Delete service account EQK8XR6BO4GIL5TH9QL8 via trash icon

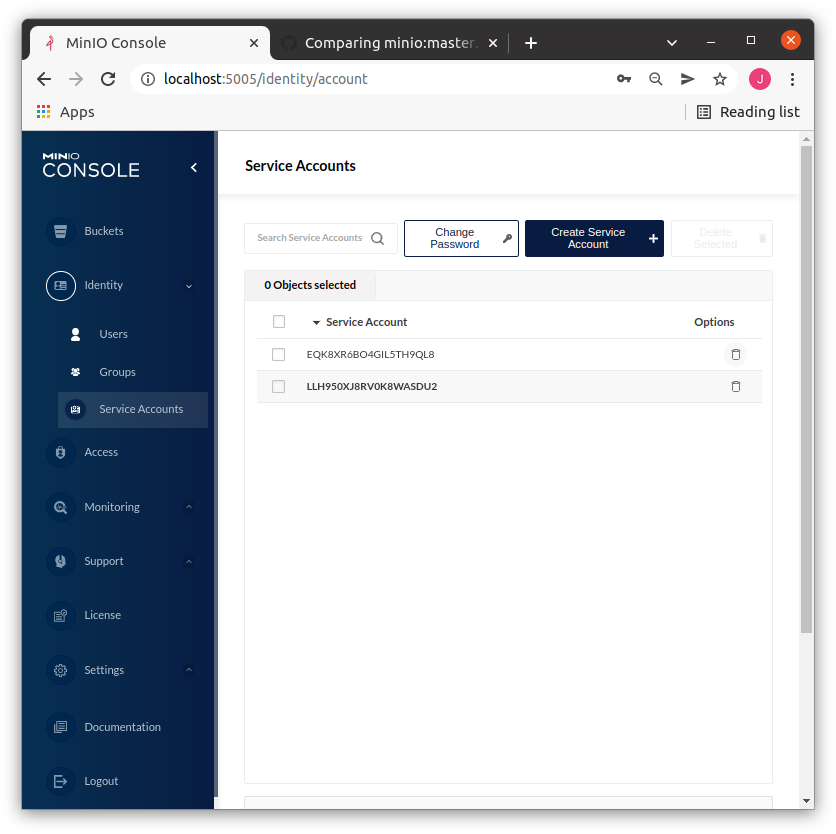[x=736, y=355]
